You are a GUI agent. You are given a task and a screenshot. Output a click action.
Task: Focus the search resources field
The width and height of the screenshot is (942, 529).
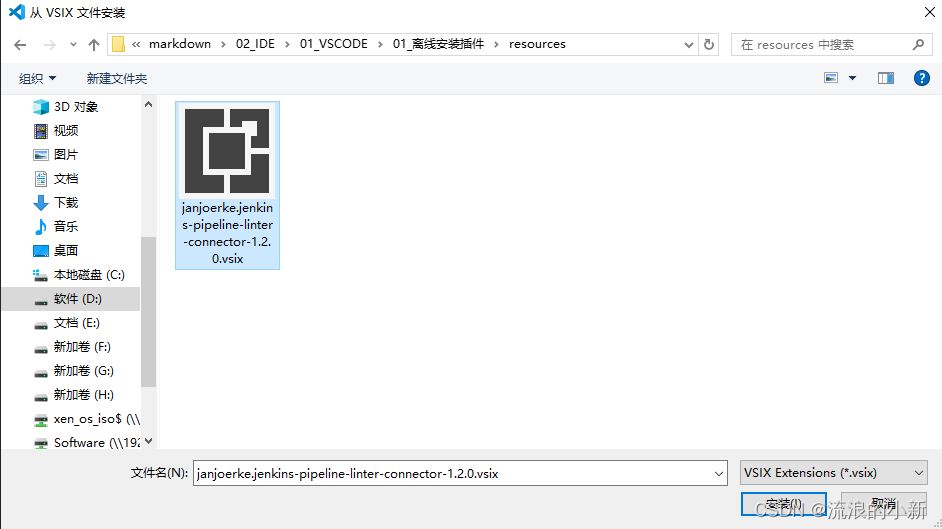pyautogui.click(x=831, y=44)
